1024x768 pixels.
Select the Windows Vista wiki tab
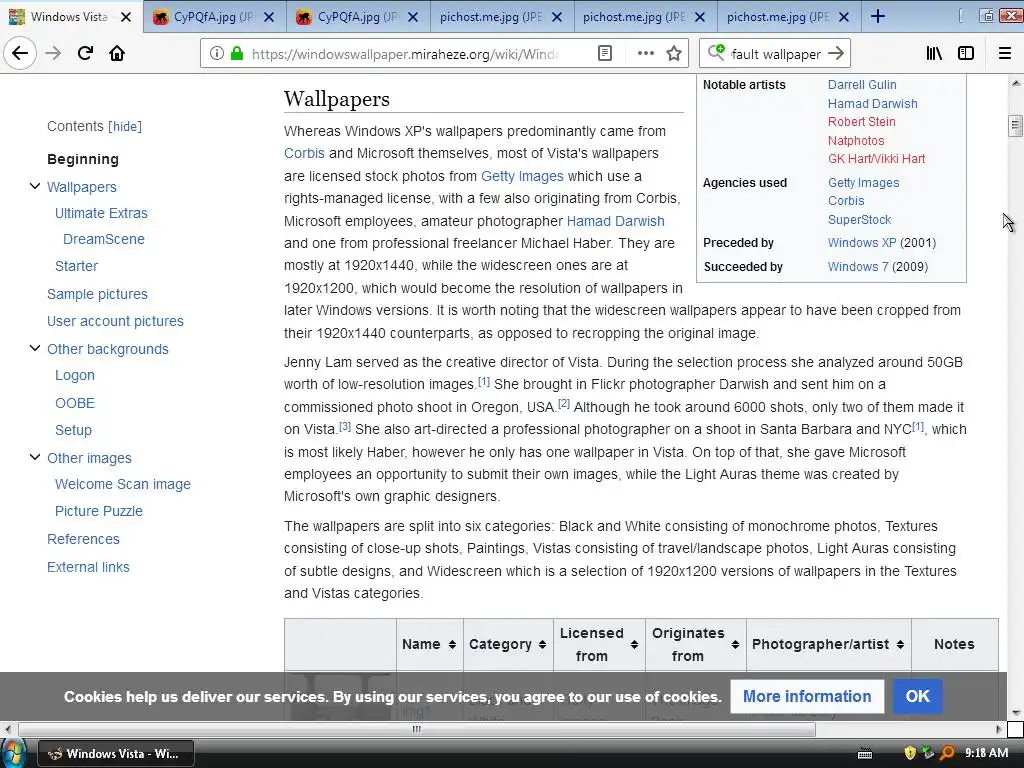point(71,17)
